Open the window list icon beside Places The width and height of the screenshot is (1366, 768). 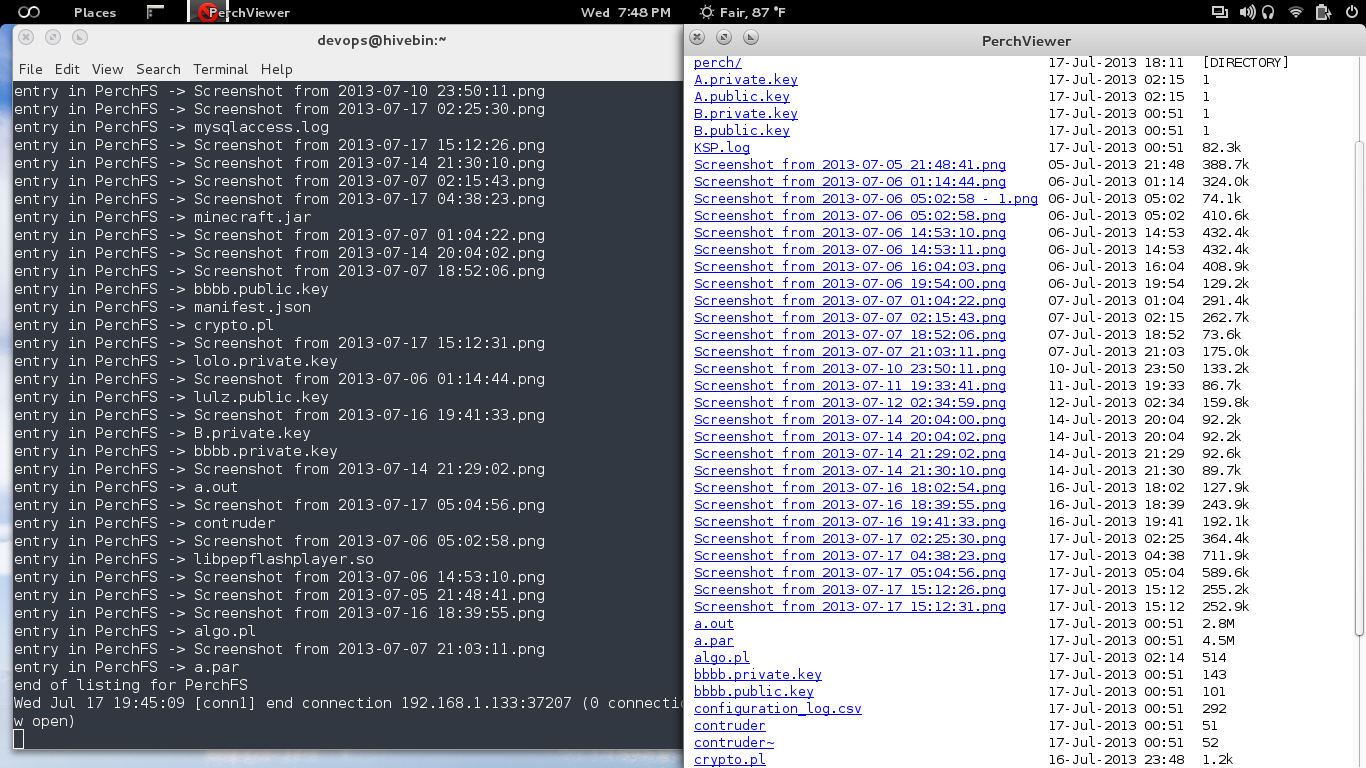(x=155, y=12)
